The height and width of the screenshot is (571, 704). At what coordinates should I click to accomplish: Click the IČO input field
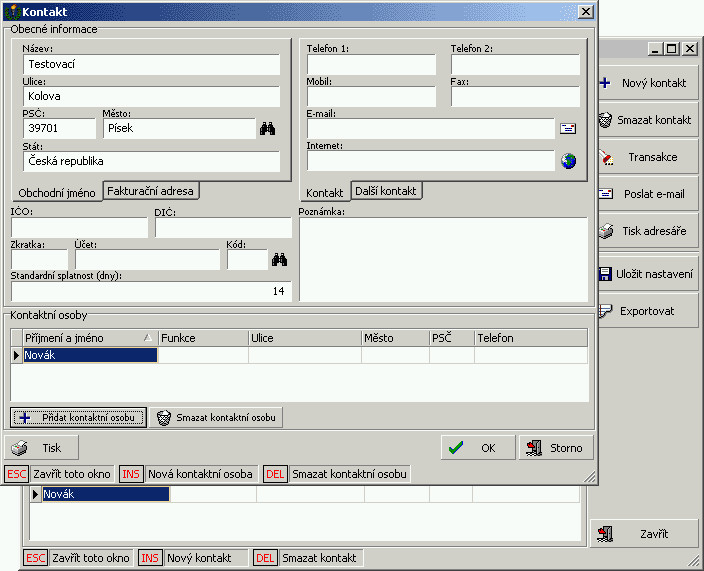tap(79, 228)
